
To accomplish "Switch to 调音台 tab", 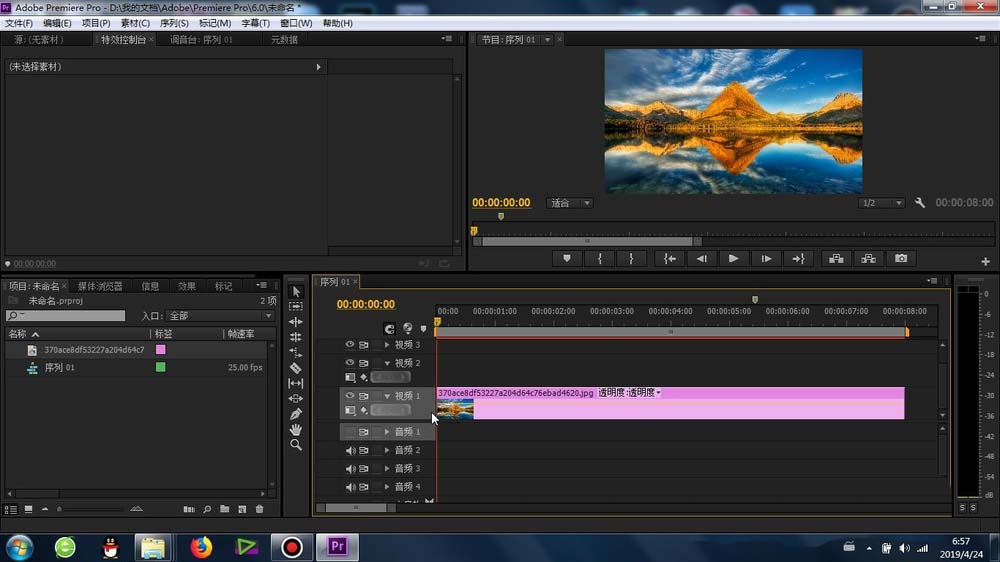I will pyautogui.click(x=202, y=40).
